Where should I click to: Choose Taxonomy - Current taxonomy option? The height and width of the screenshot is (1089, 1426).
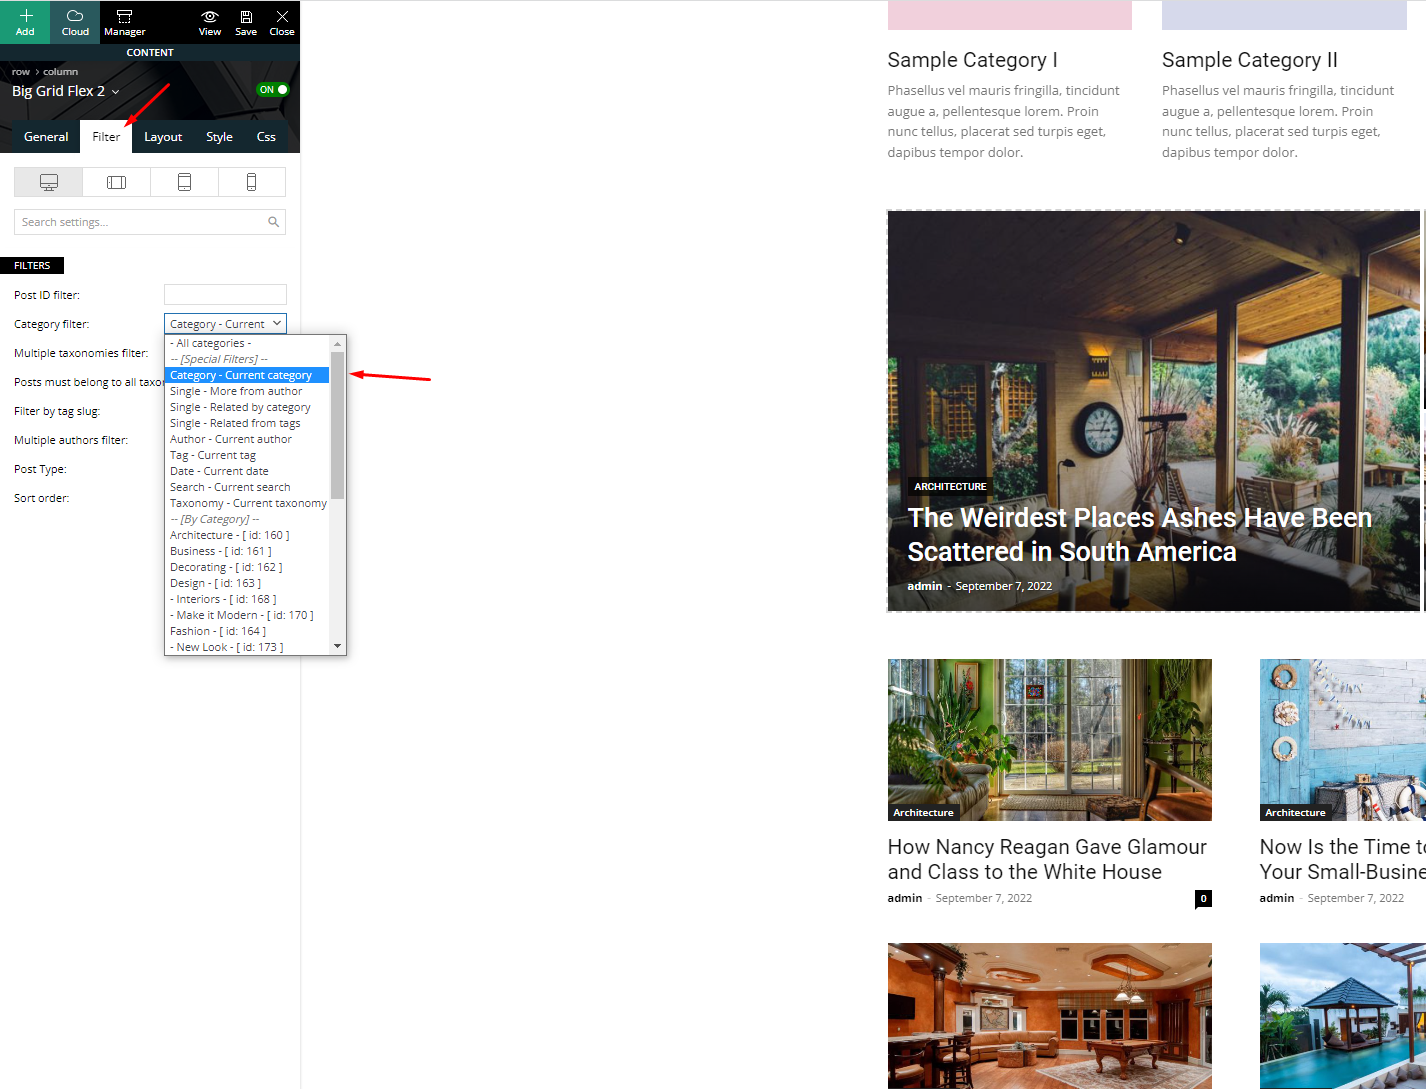pyautogui.click(x=247, y=503)
